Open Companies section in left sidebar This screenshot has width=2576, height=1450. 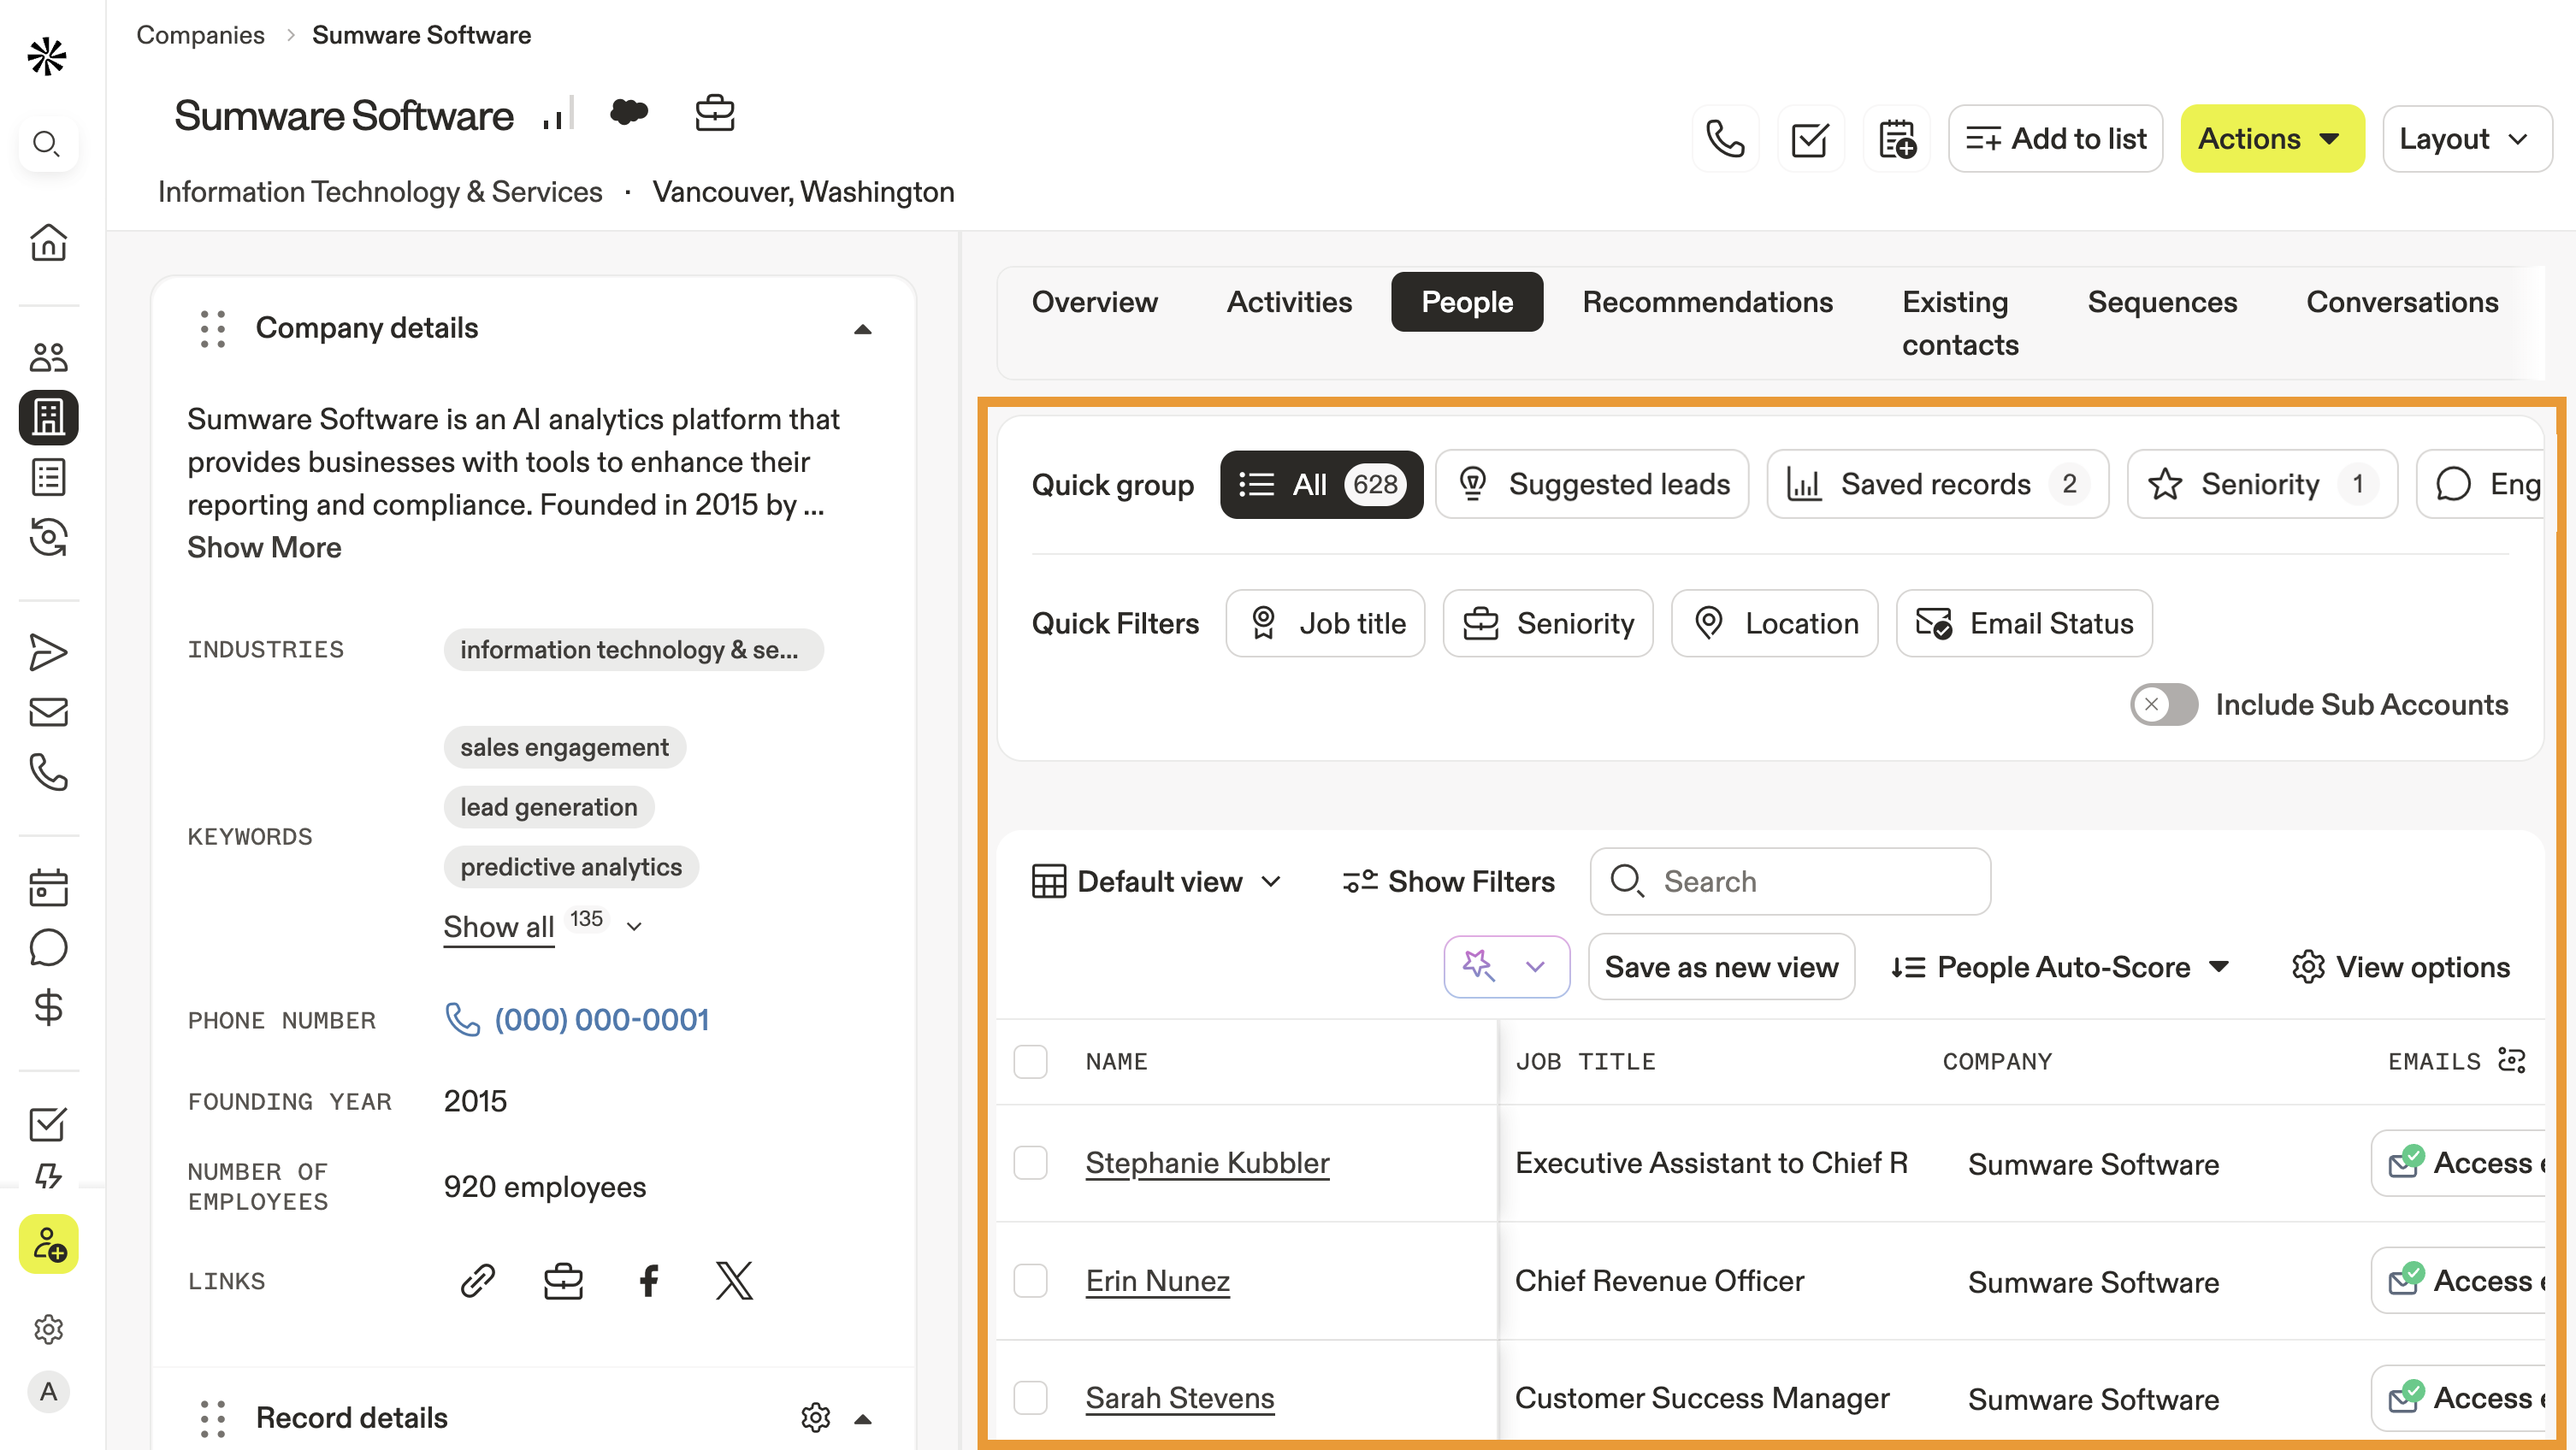click(x=48, y=417)
